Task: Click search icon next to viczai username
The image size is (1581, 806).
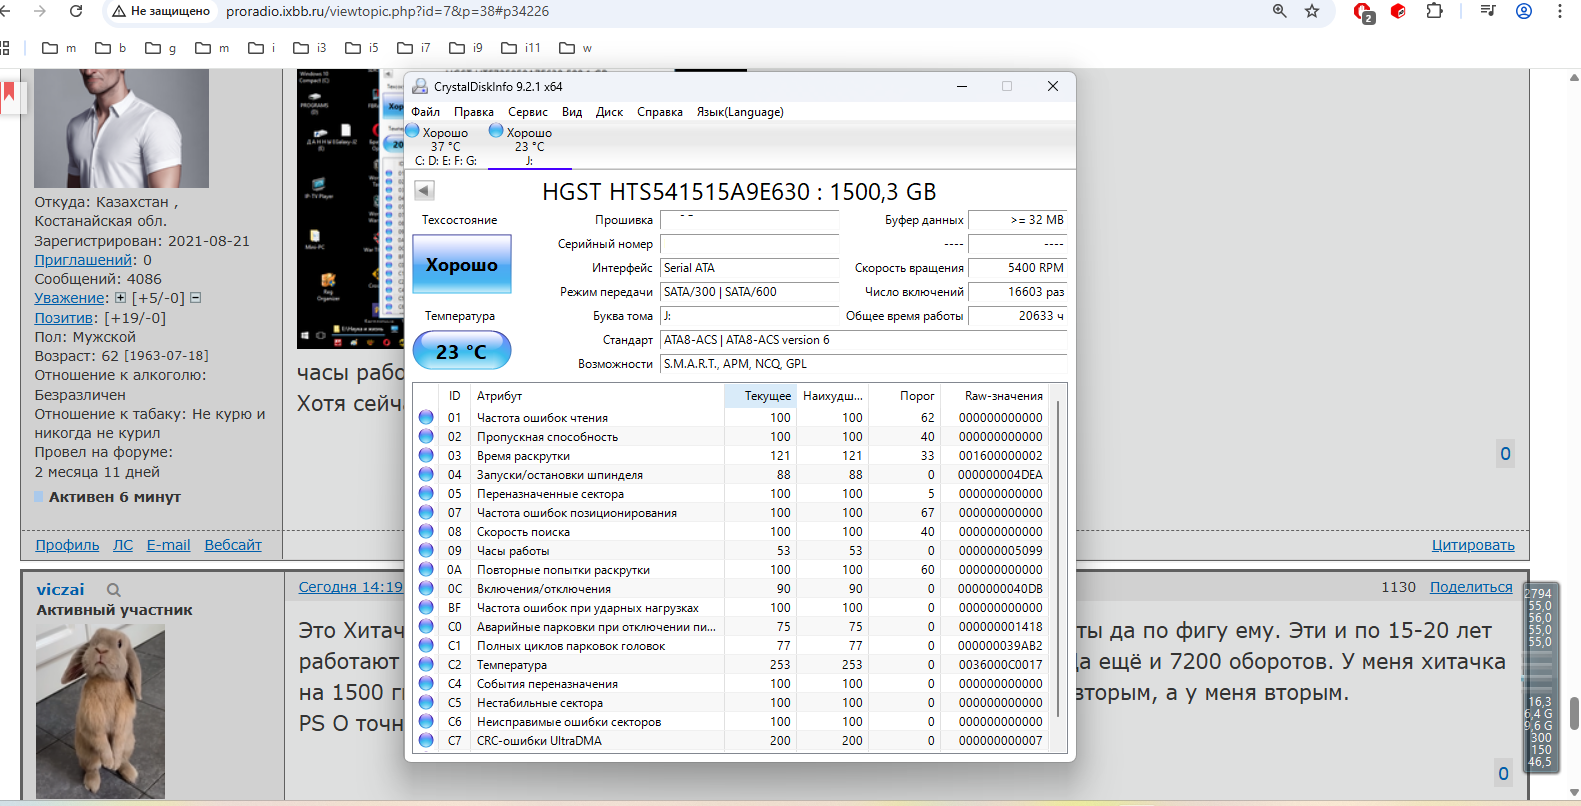Action: coord(114,590)
